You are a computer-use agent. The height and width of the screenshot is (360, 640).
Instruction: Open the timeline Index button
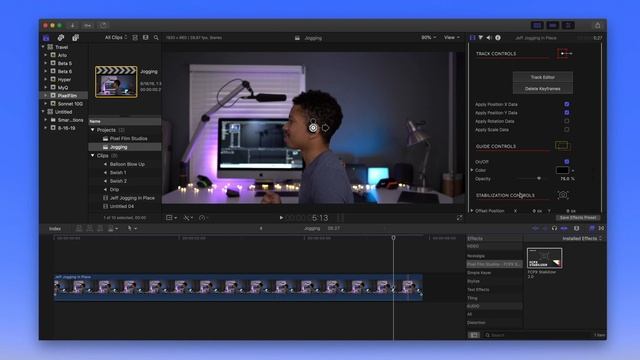[55, 229]
